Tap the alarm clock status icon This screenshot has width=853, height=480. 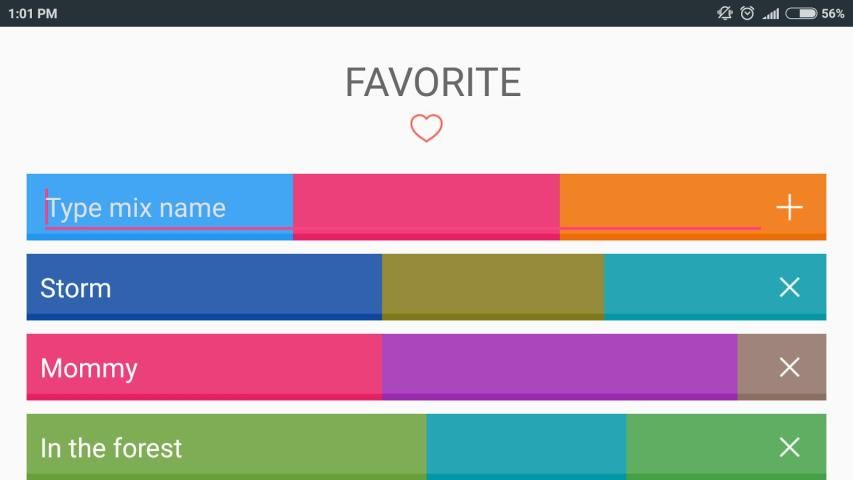point(747,13)
